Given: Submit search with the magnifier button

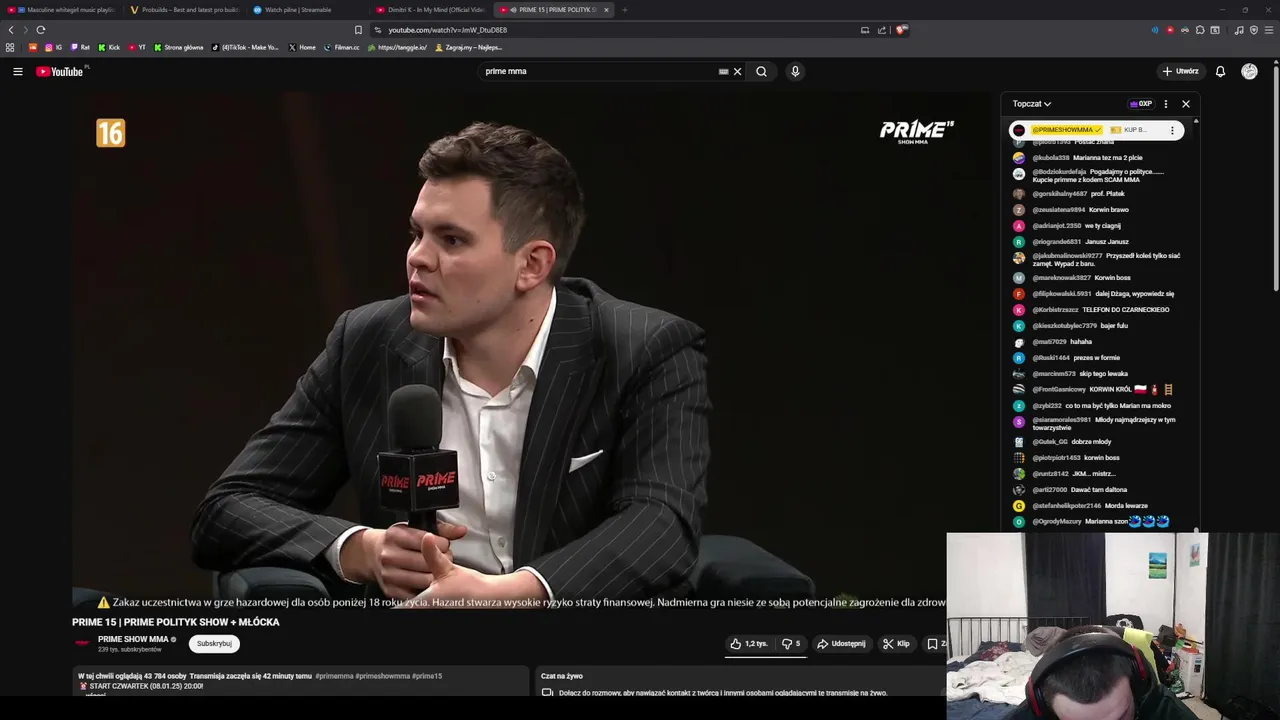Looking at the screenshot, I should point(762,71).
